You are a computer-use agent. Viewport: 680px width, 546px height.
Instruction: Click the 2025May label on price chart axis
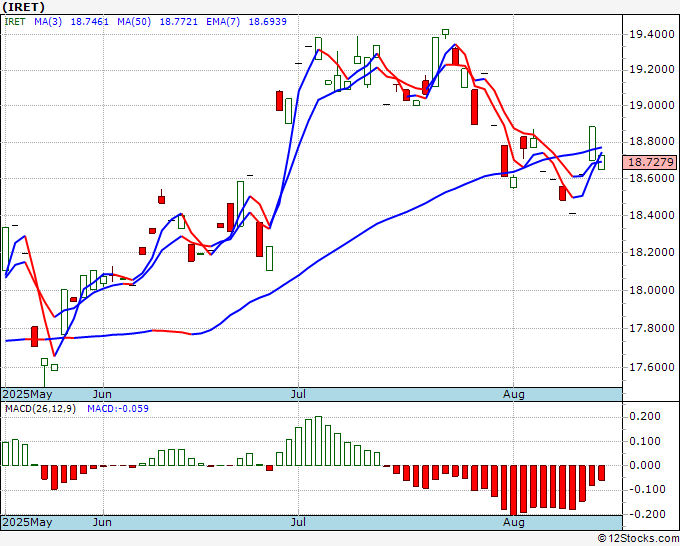coord(27,394)
